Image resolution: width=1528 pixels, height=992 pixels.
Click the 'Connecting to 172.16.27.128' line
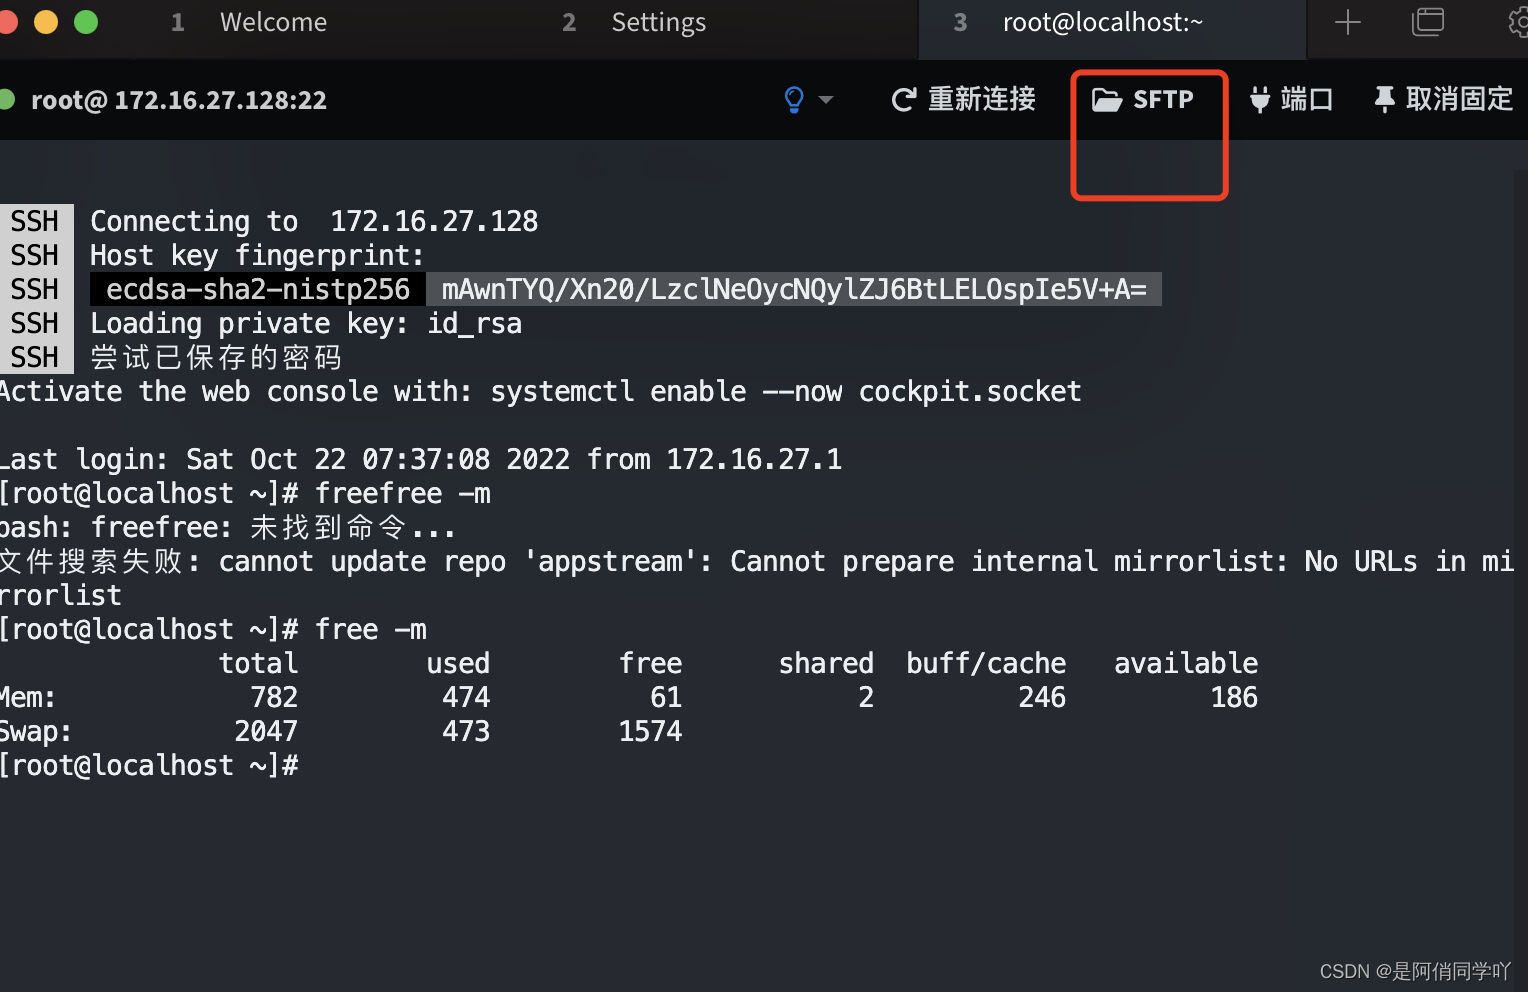(x=314, y=221)
